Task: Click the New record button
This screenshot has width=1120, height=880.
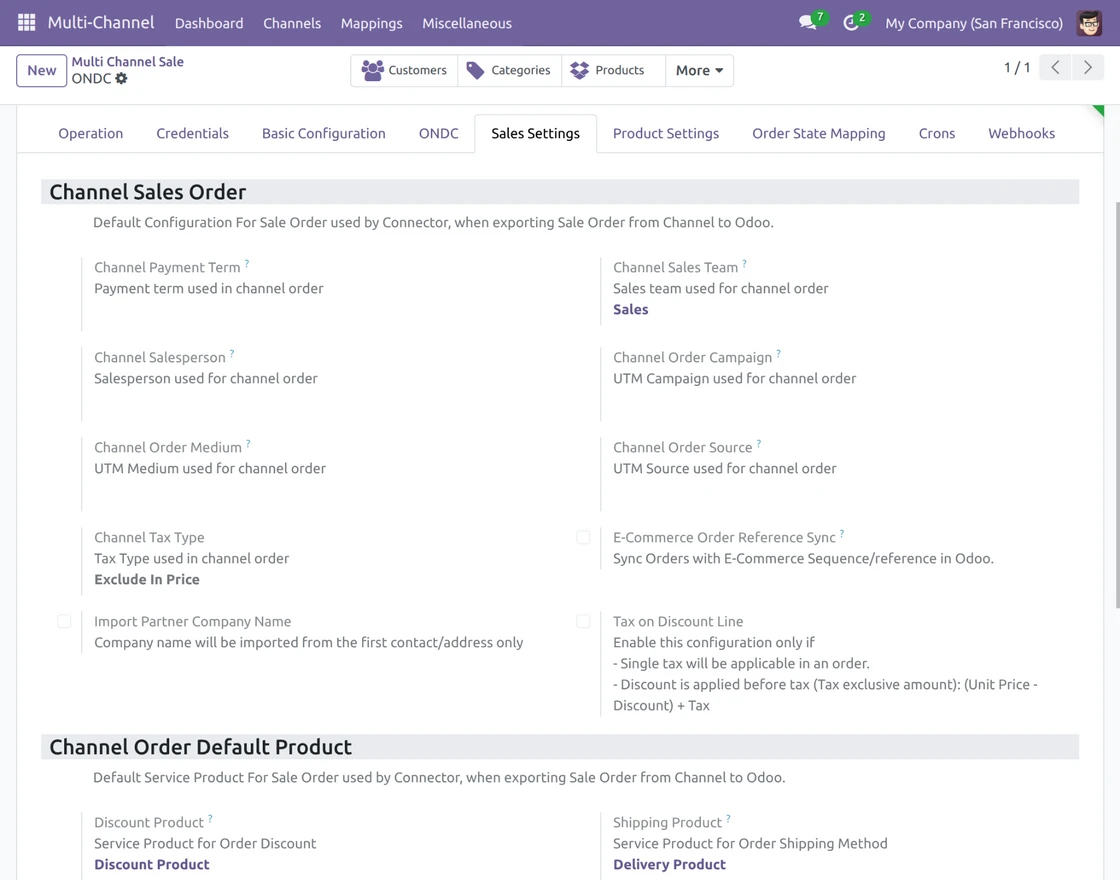Action: [42, 70]
